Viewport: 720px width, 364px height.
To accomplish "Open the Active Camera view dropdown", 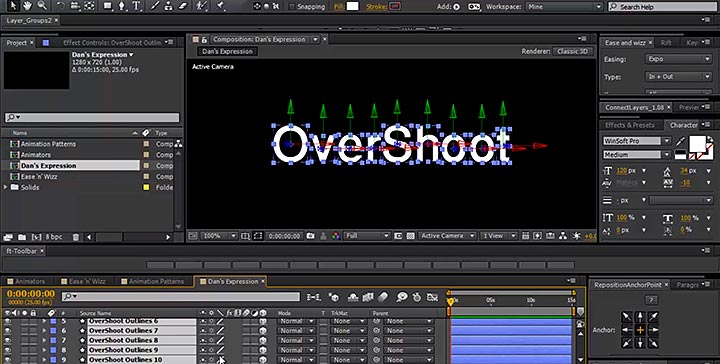I will (x=447, y=236).
